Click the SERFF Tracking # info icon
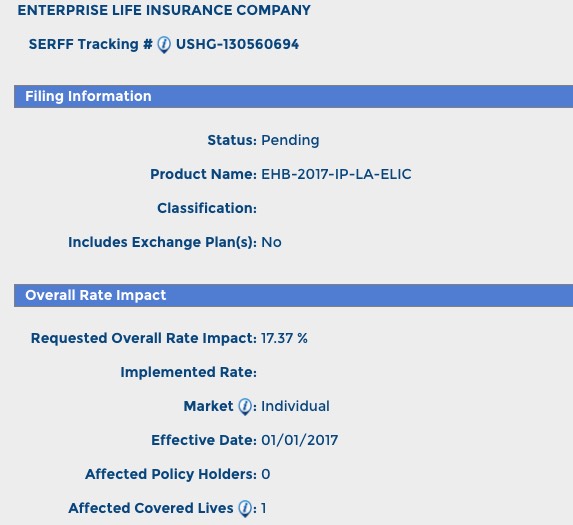 [164, 45]
